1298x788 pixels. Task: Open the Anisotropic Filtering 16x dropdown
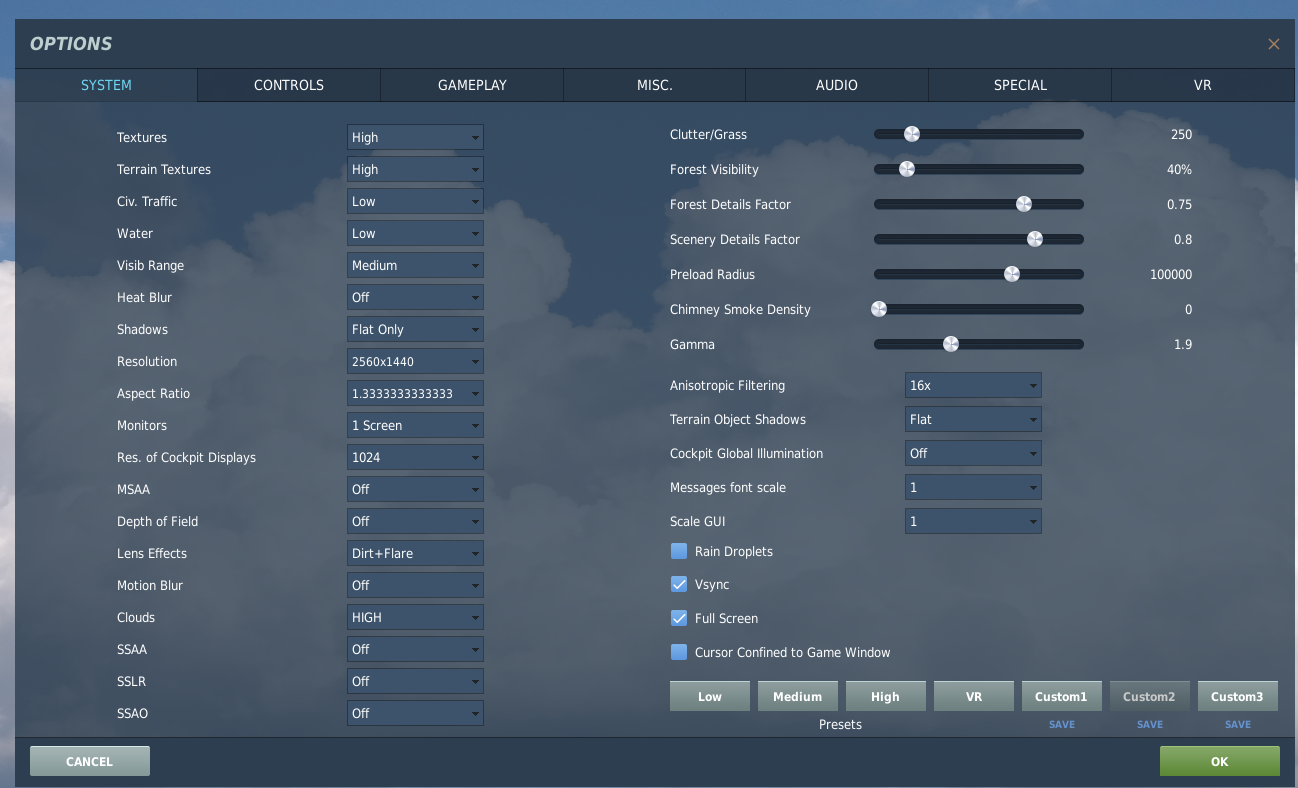(x=973, y=385)
